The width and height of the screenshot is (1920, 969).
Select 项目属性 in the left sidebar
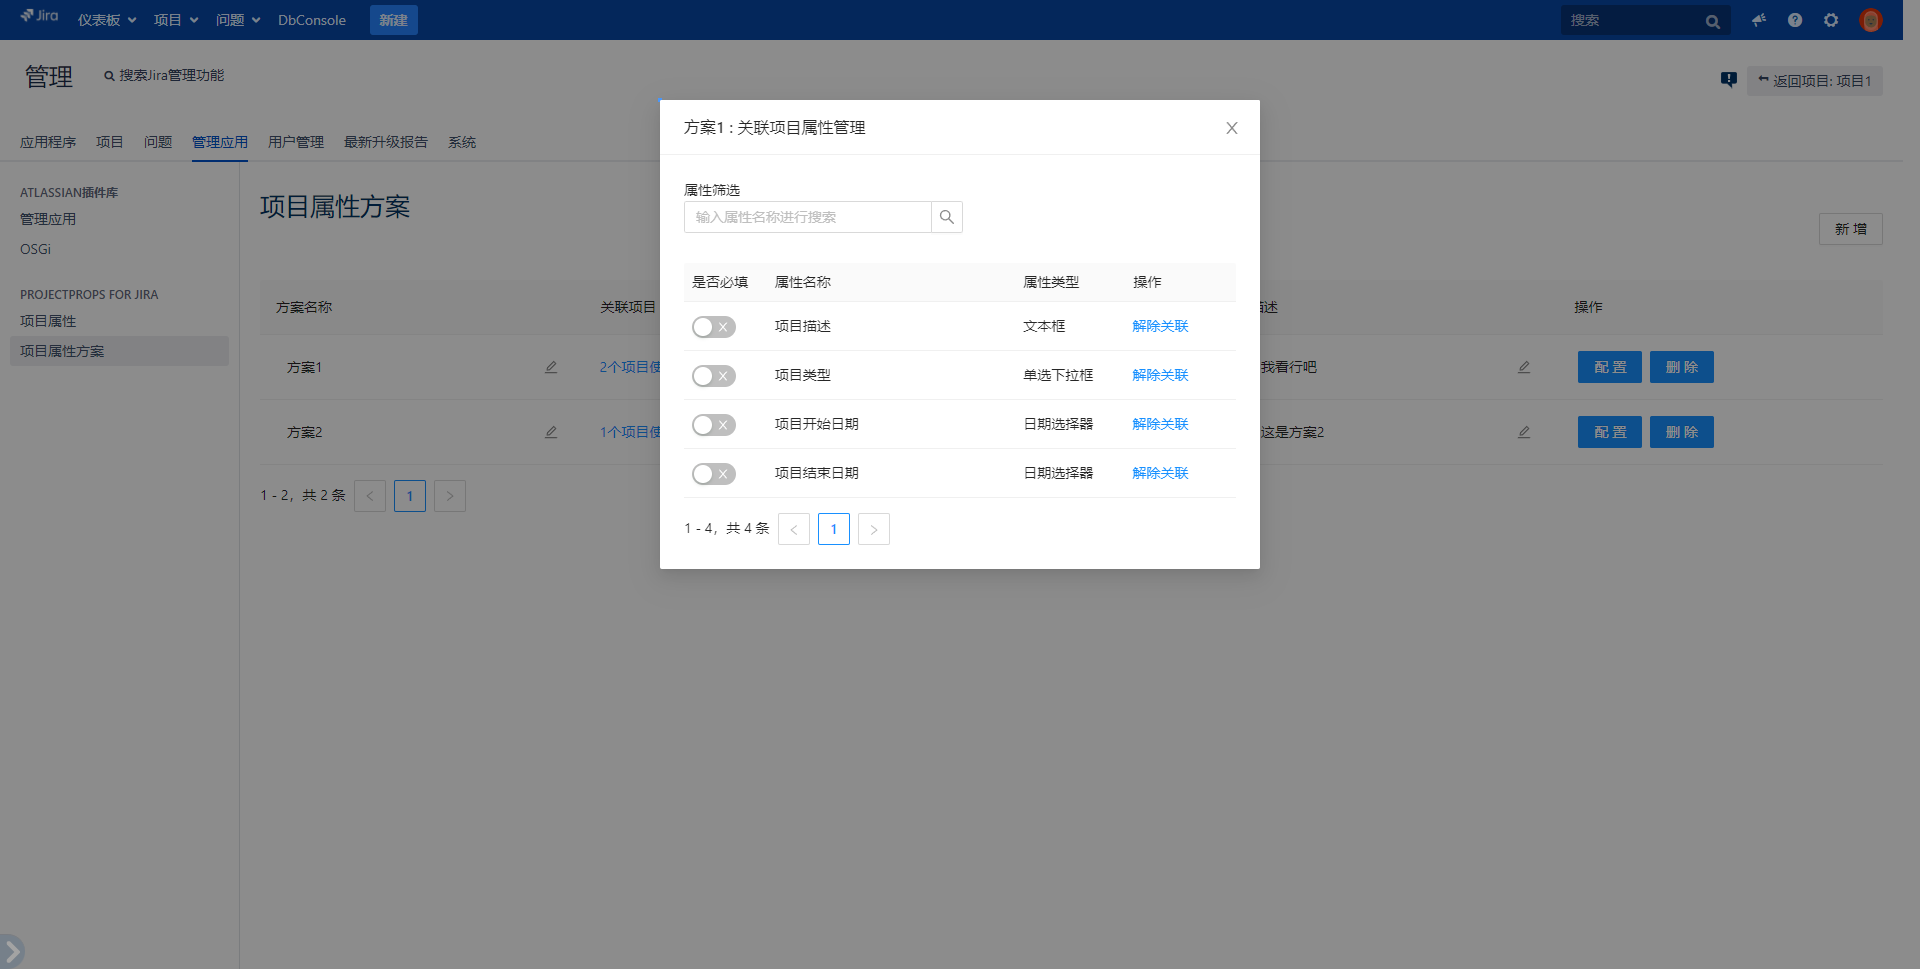tap(48, 321)
